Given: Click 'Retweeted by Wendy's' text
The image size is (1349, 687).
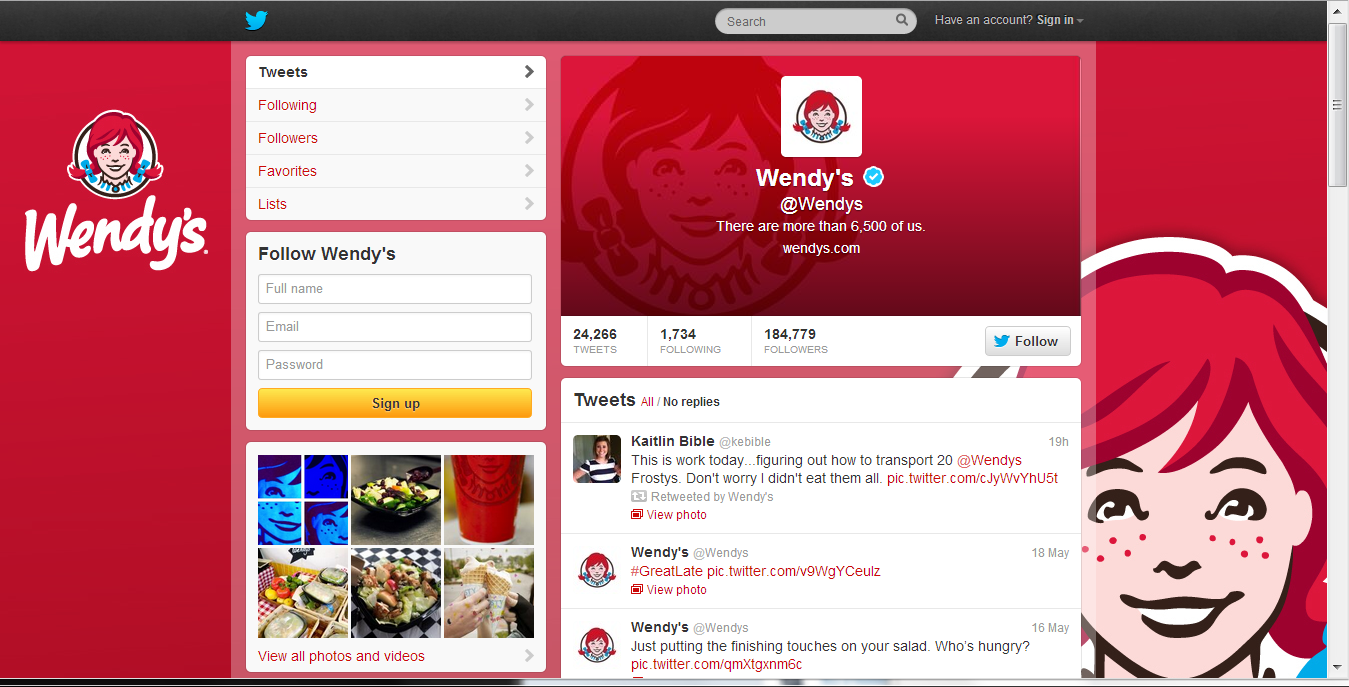Looking at the screenshot, I should 712,496.
